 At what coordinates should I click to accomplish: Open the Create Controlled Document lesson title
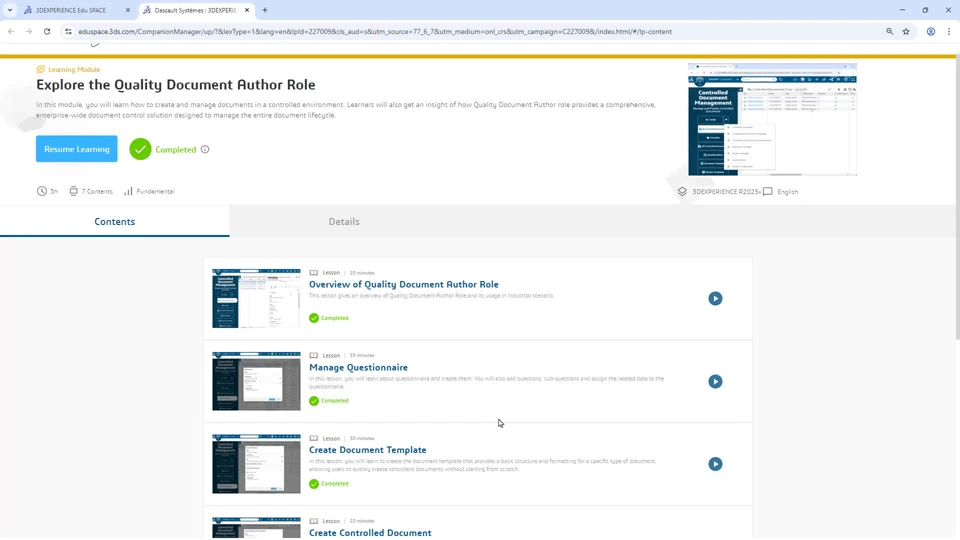click(370, 533)
